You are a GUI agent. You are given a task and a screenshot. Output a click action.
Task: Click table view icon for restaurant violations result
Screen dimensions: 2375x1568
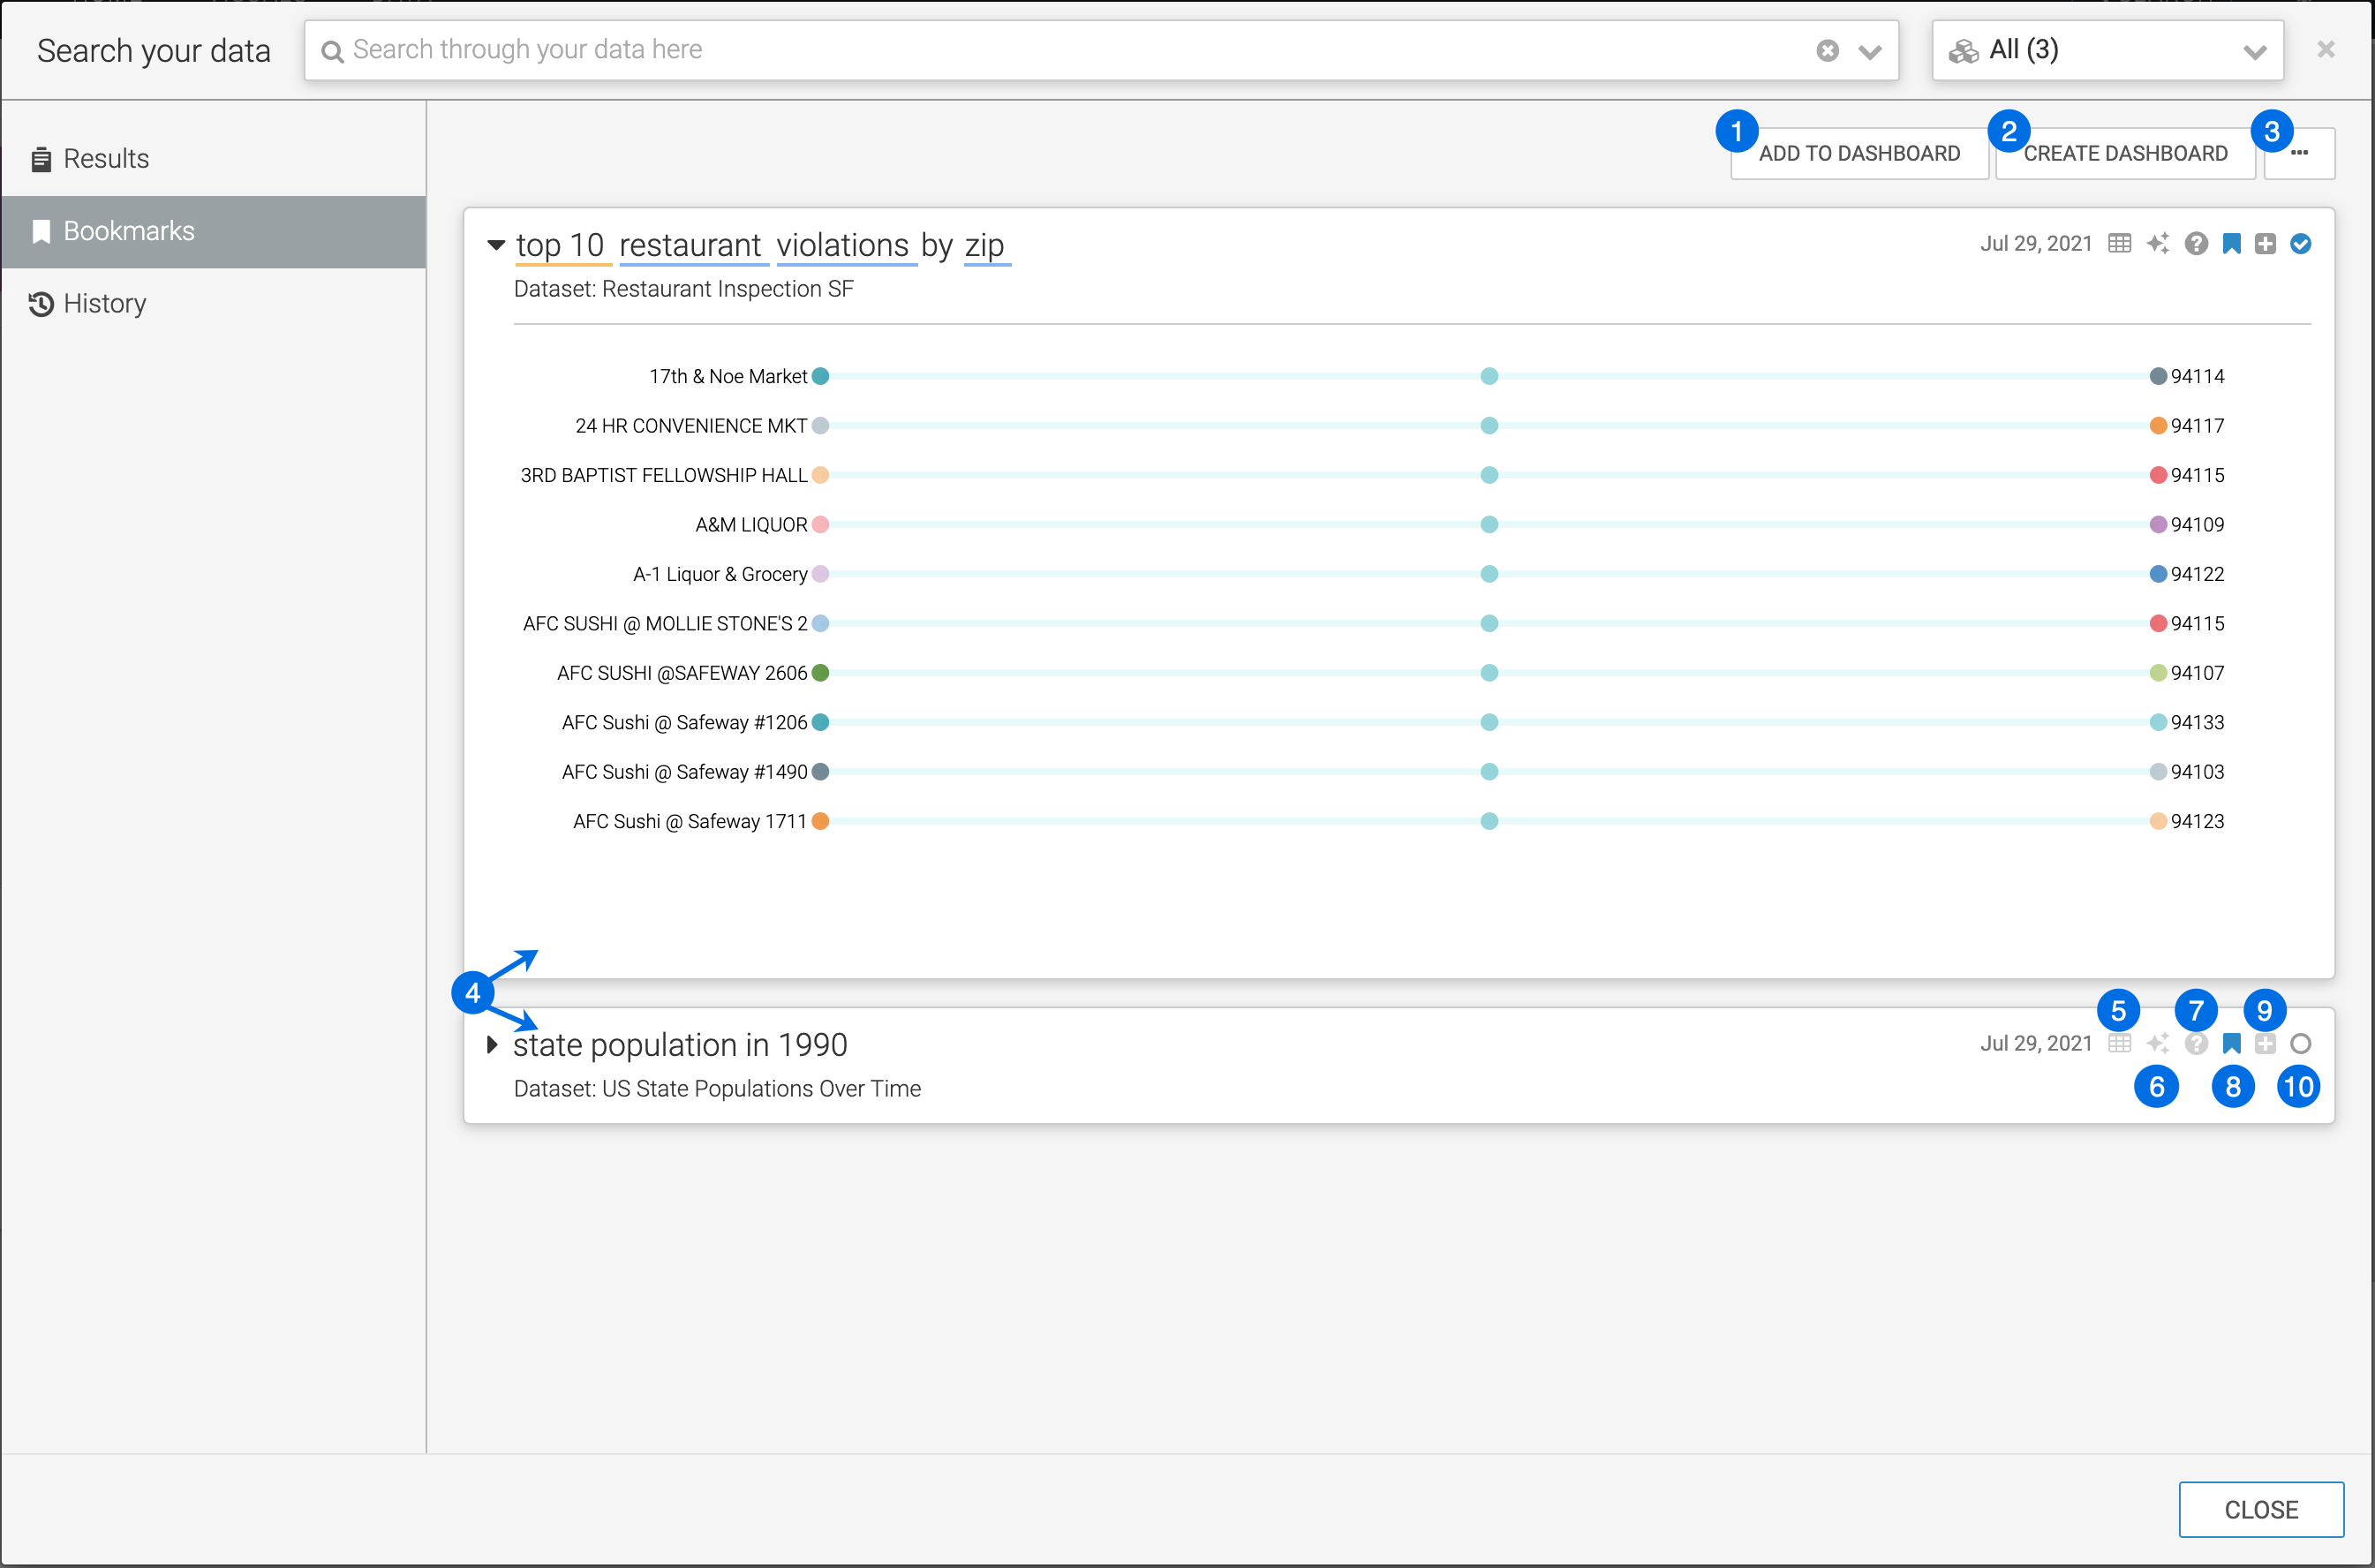pos(2119,244)
